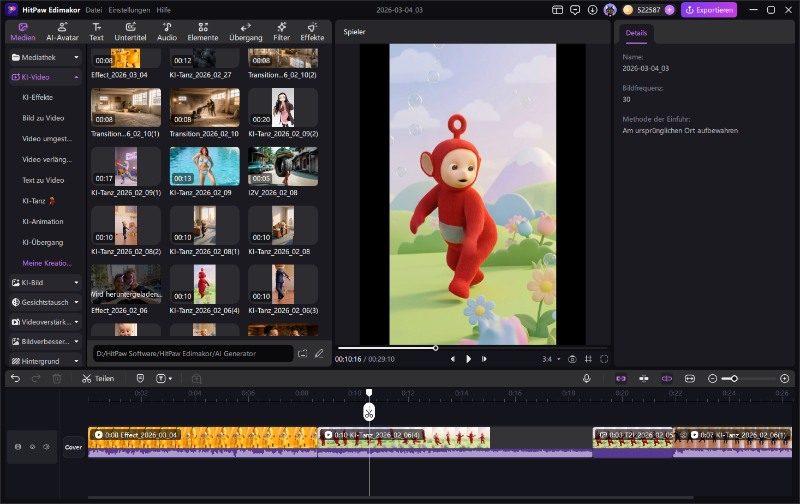
Task: Take a snapshot of the preview
Action: 572,359
